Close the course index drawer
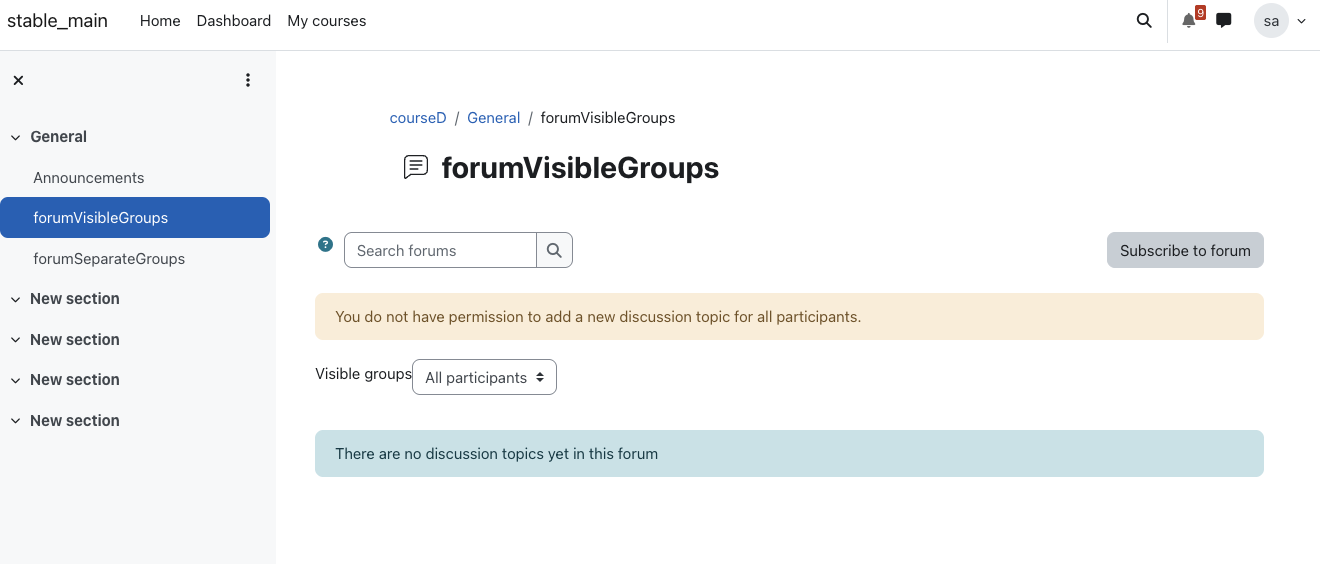Image resolution: width=1320 pixels, height=564 pixels. click(18, 81)
